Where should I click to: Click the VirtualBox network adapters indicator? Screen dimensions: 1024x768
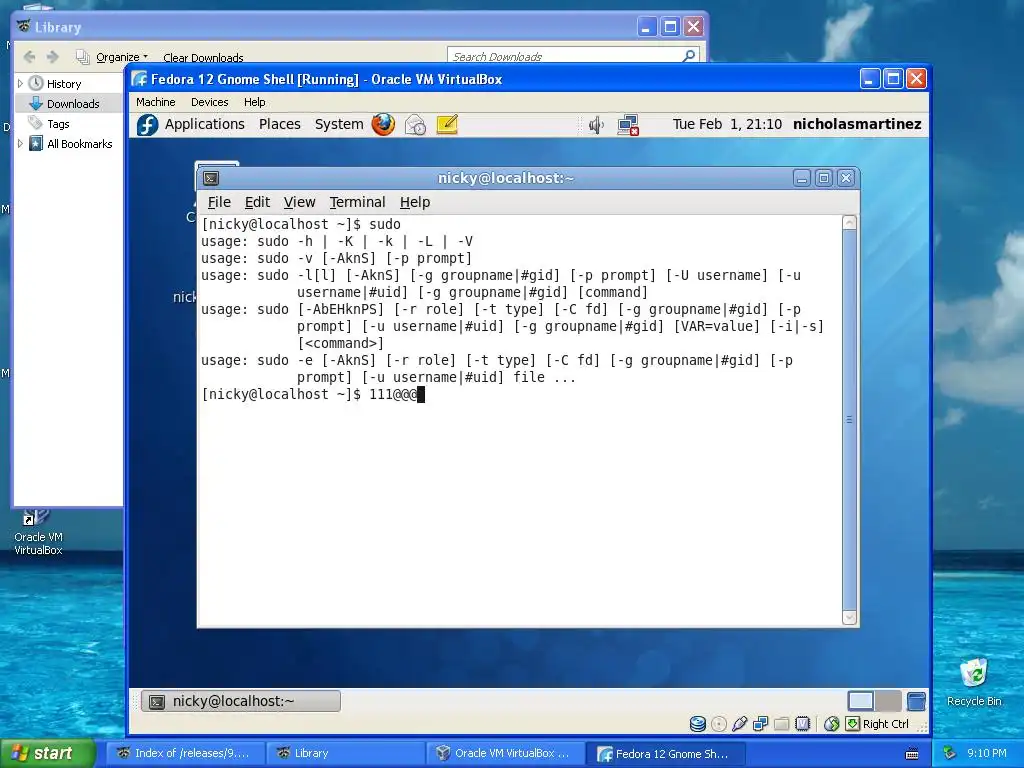pyautogui.click(x=760, y=724)
